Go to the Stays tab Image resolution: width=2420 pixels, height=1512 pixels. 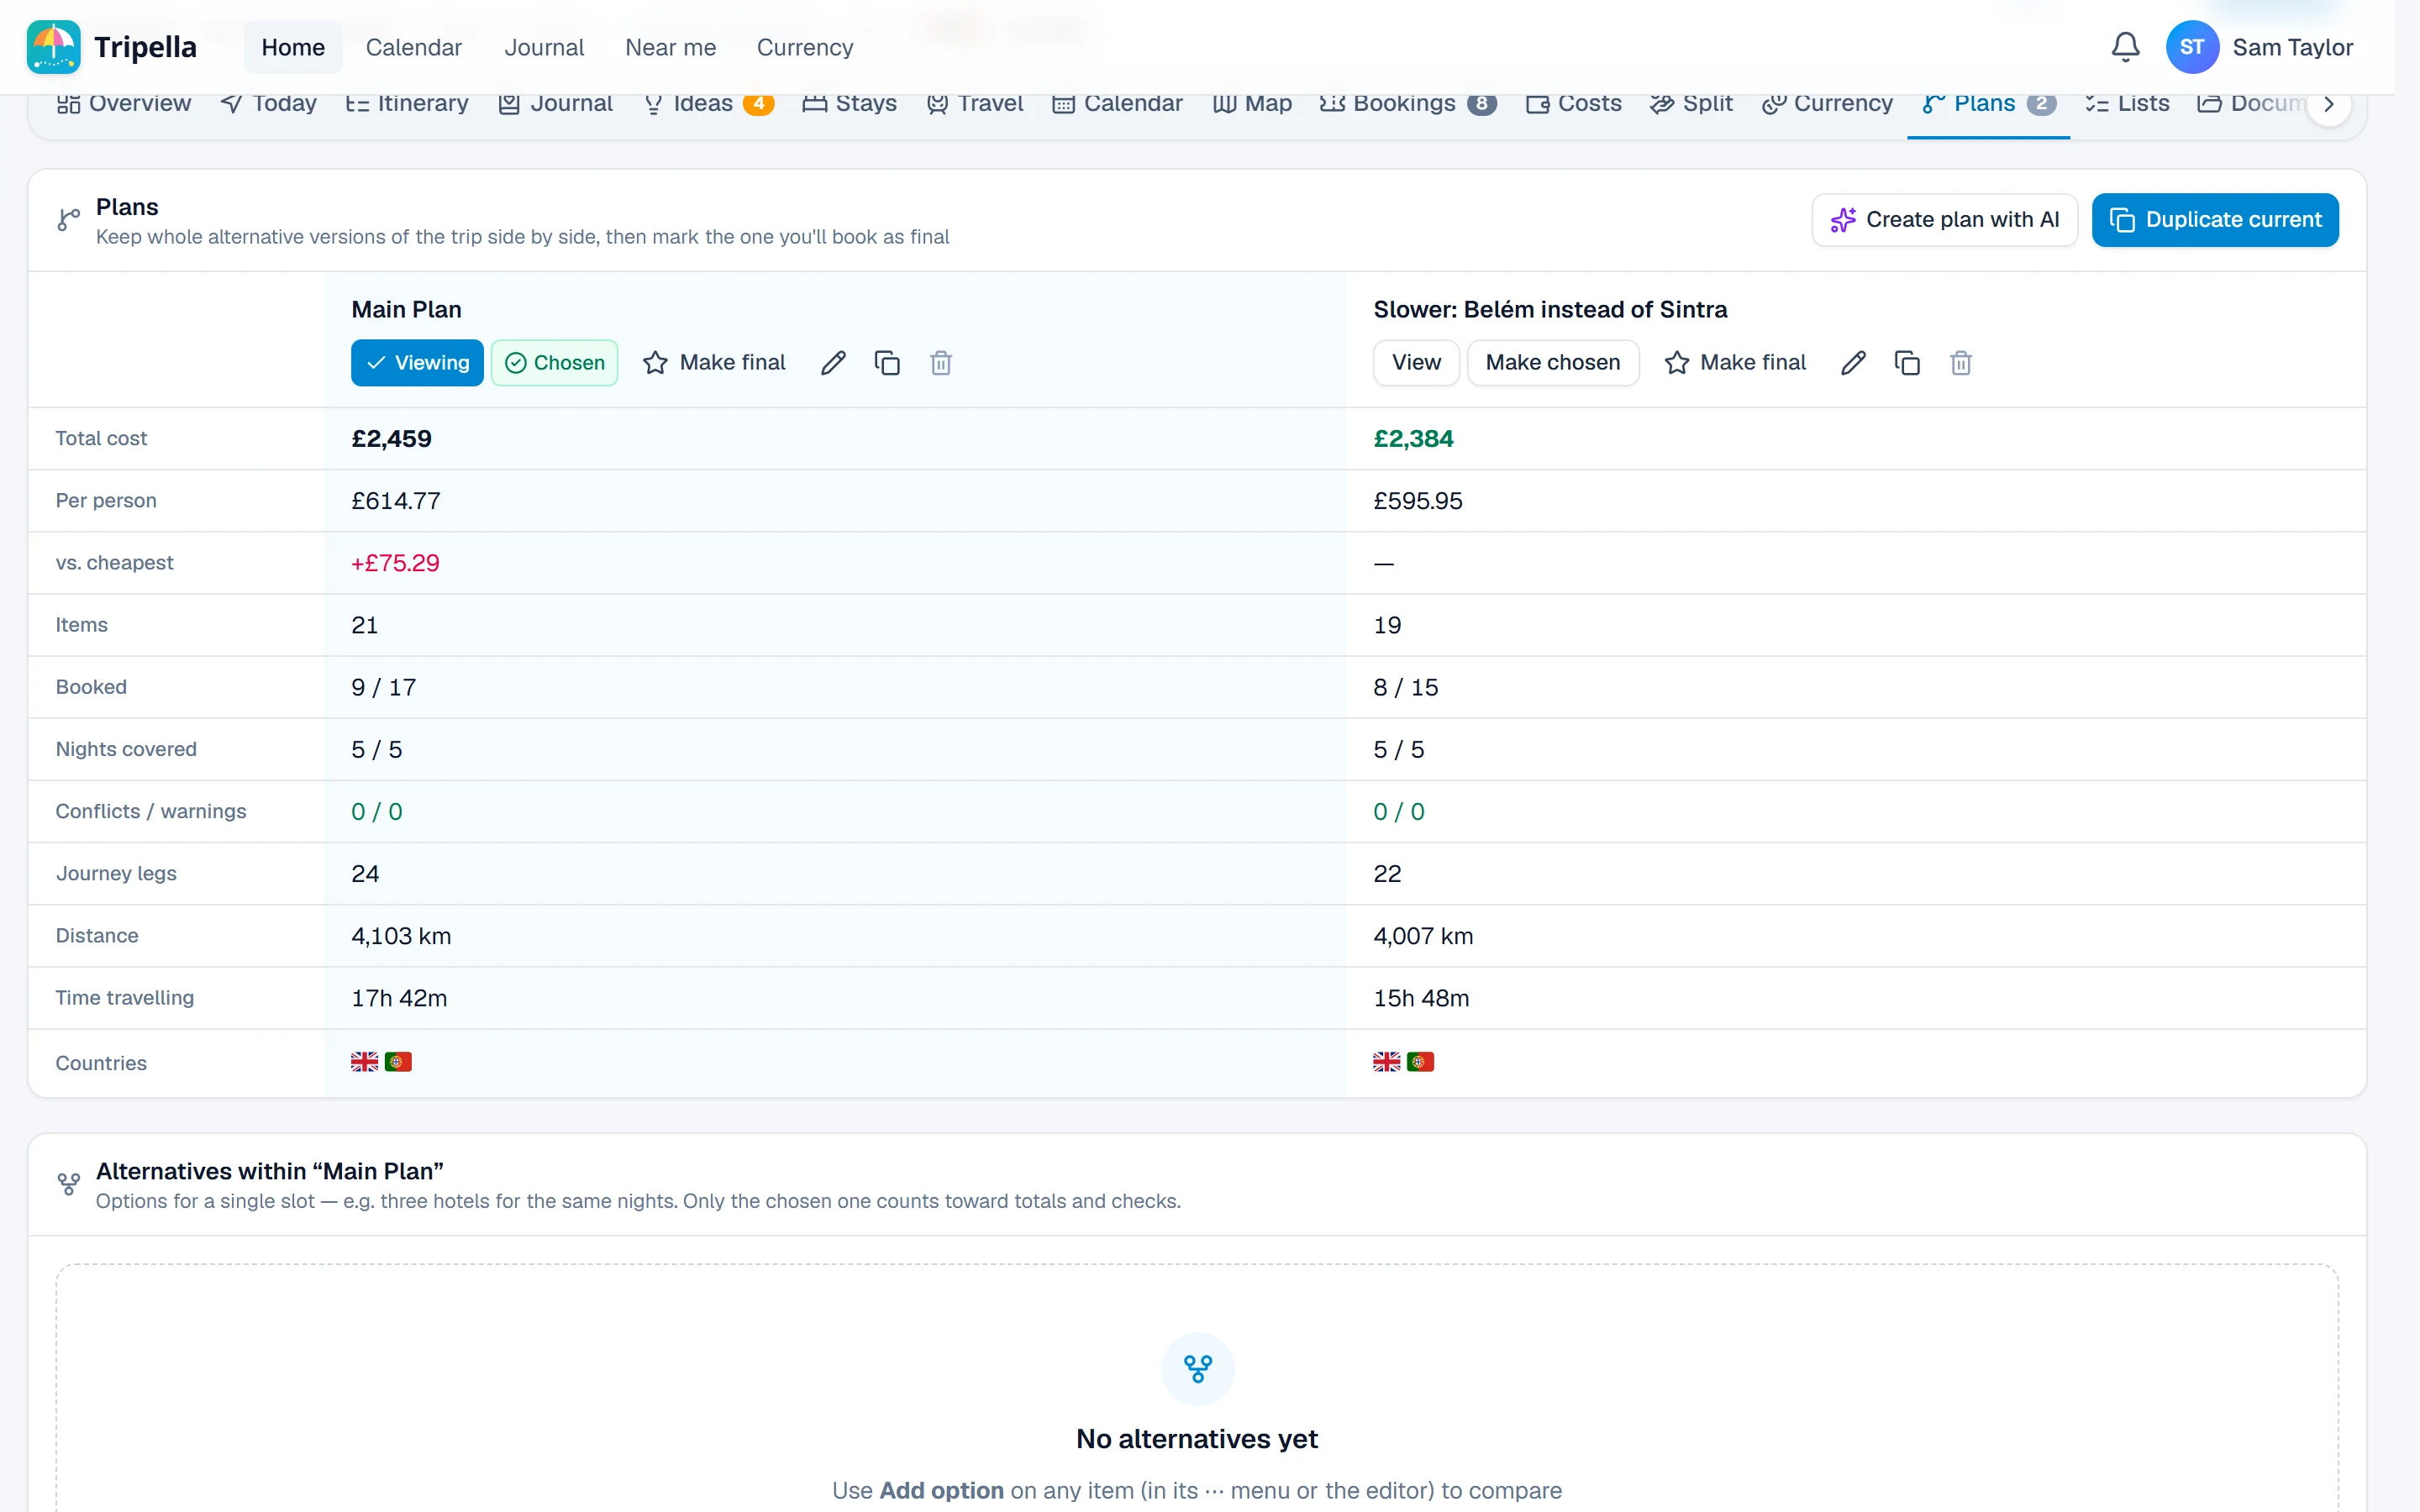850,104
